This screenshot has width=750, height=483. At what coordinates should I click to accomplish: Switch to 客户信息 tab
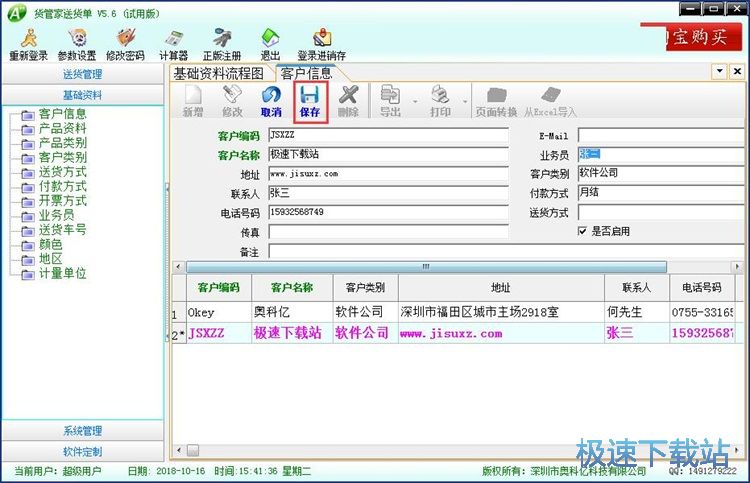tap(307, 73)
